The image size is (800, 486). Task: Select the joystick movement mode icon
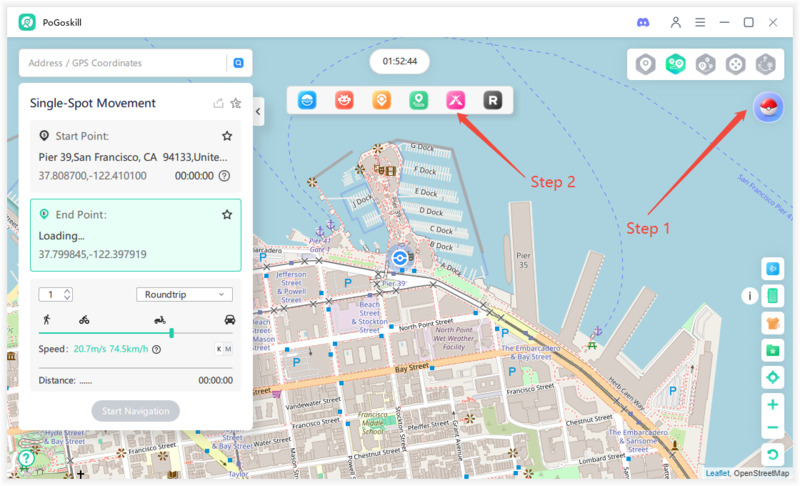(735, 64)
